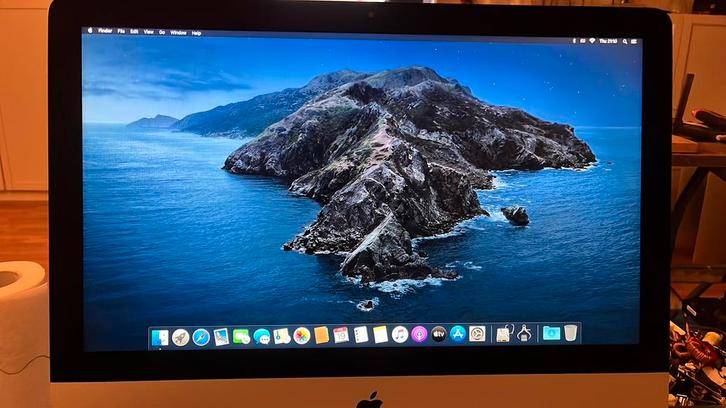Click the Thu clock in menu bar

point(608,41)
